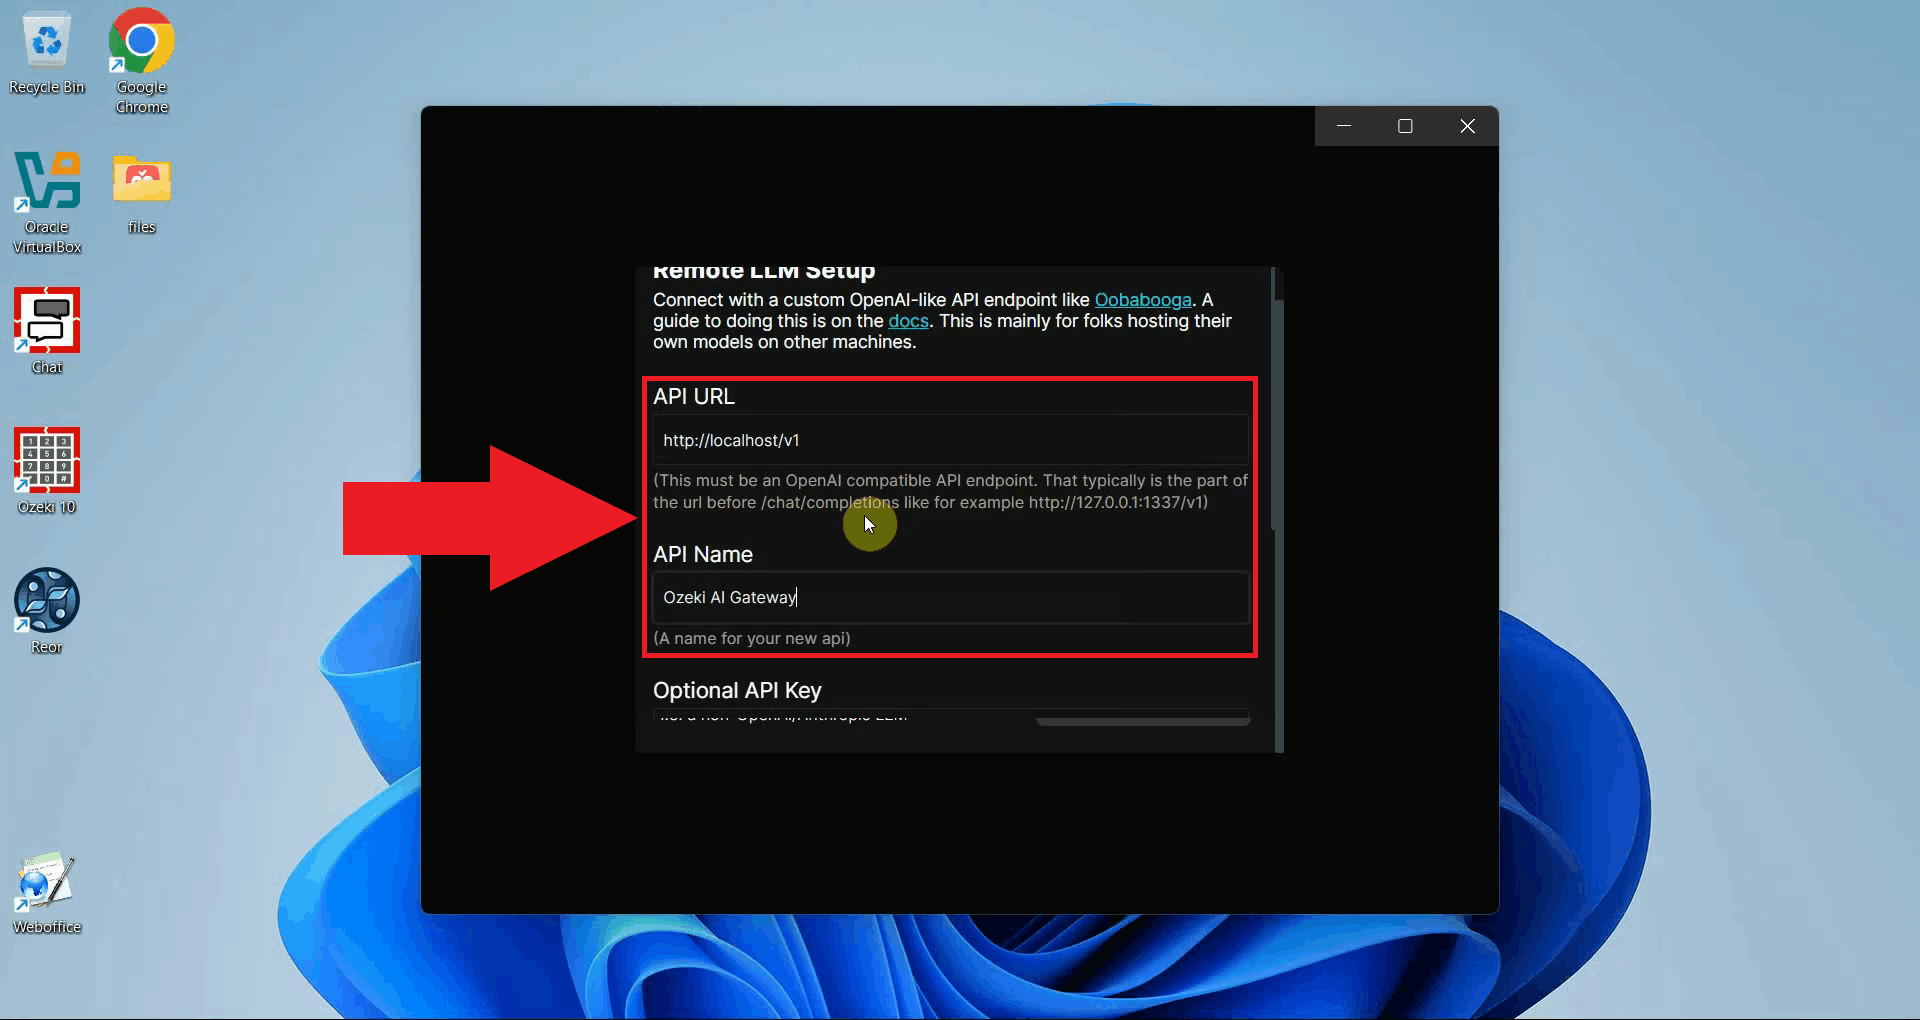Click the '(A name for your new api)' hint

(752, 638)
